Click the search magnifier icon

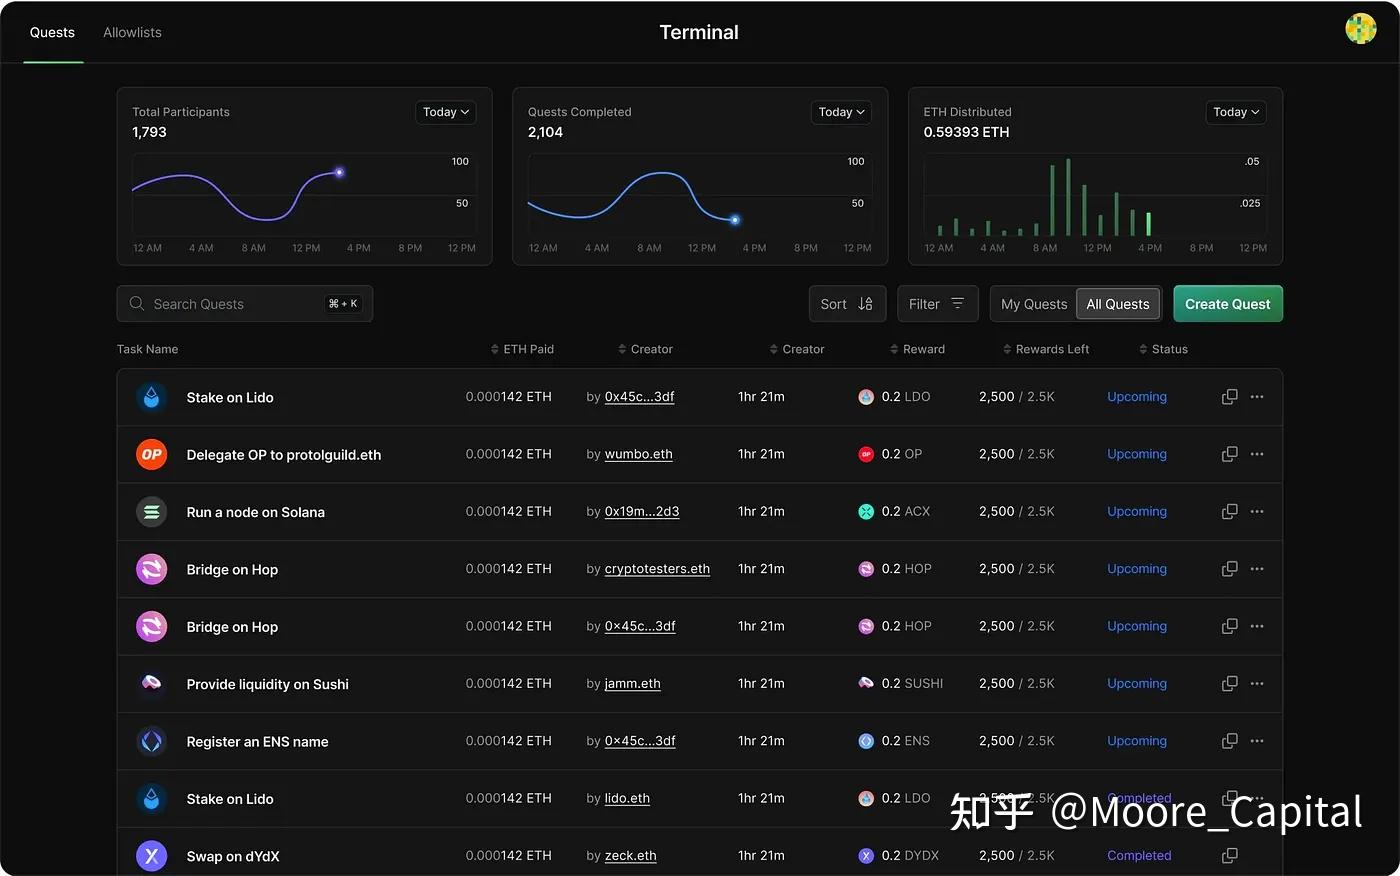[x=137, y=303]
